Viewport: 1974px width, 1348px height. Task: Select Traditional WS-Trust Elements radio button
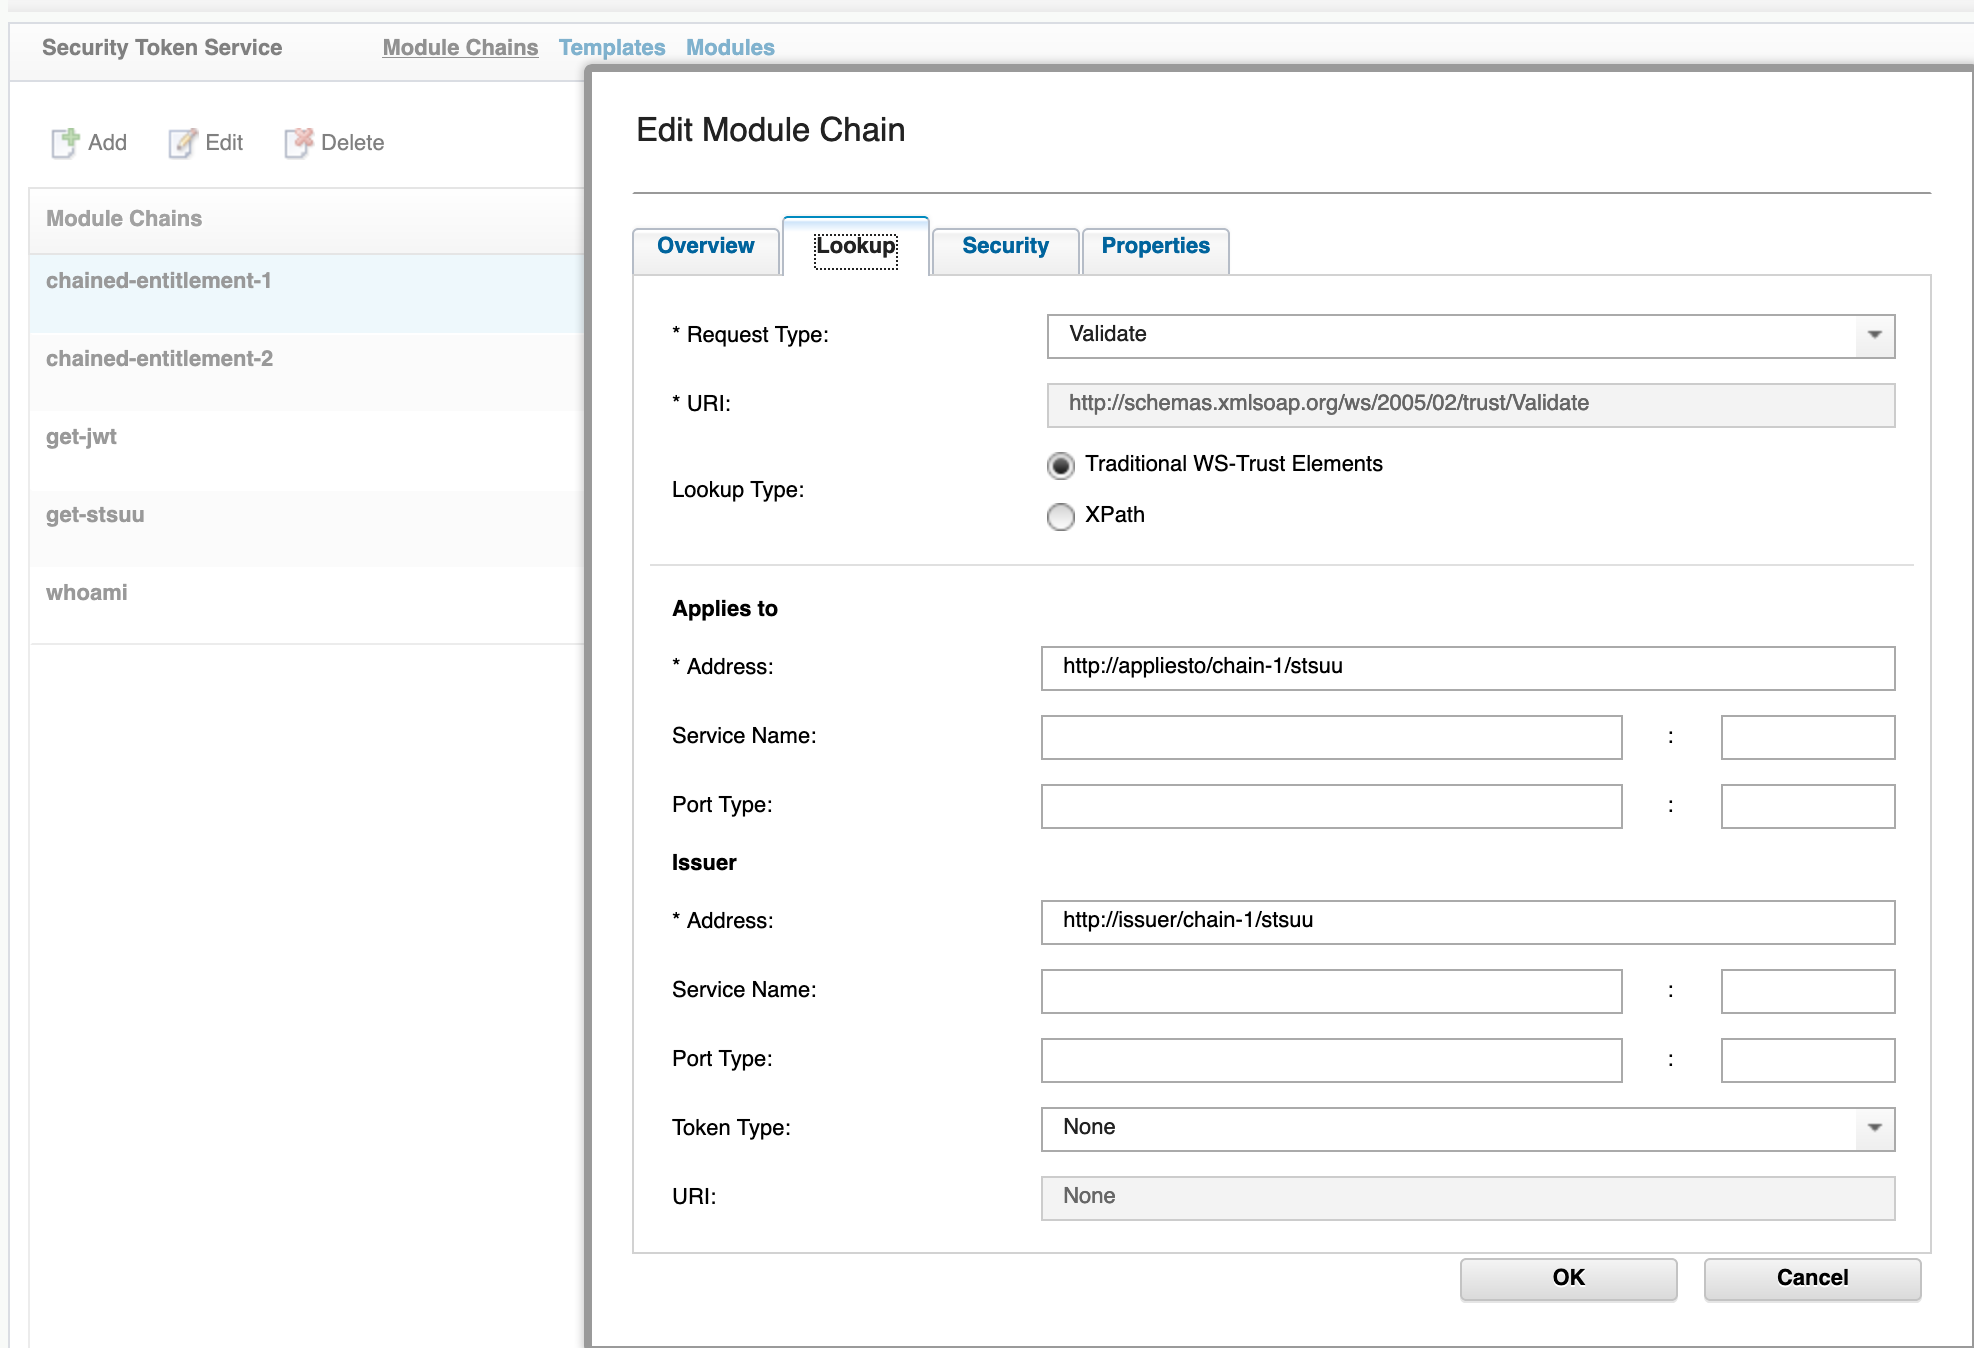[x=1060, y=465]
